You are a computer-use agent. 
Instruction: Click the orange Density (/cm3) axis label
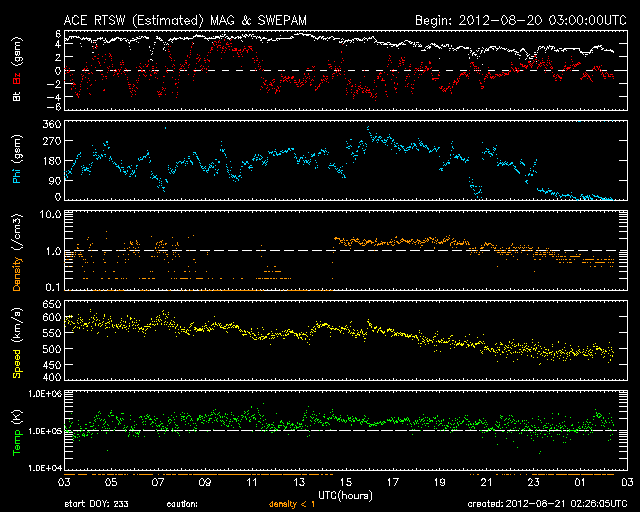(17, 253)
